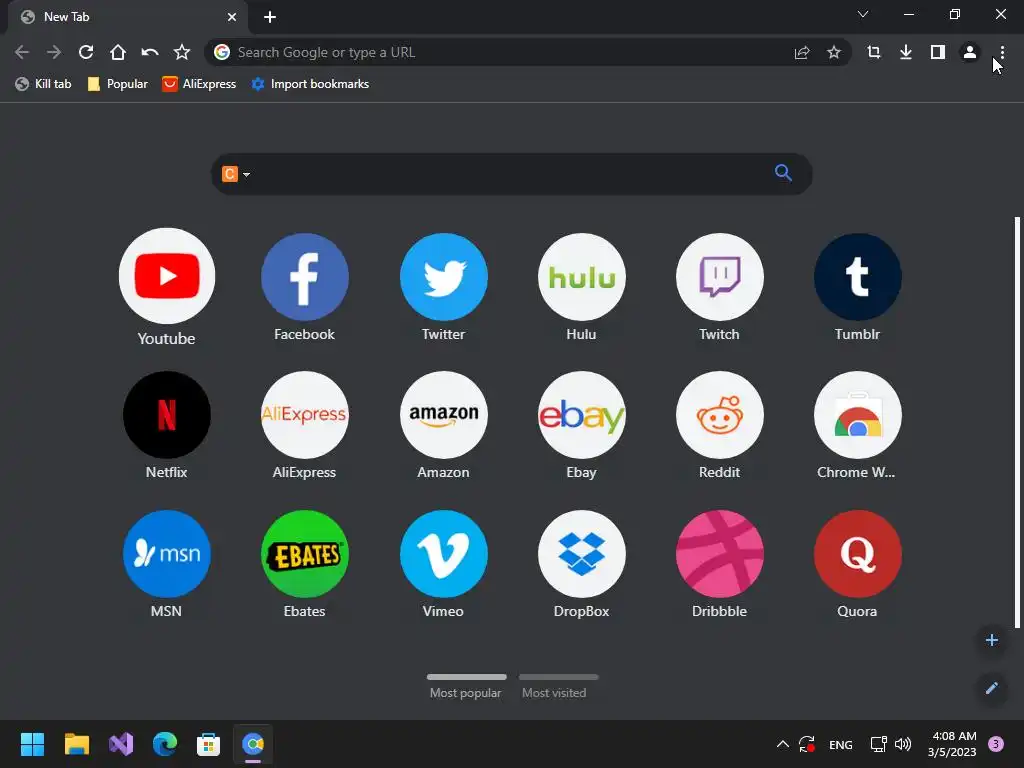Screen dimensions: 1024x768
Task: Click the Import bookmarks link
Action: 310,84
